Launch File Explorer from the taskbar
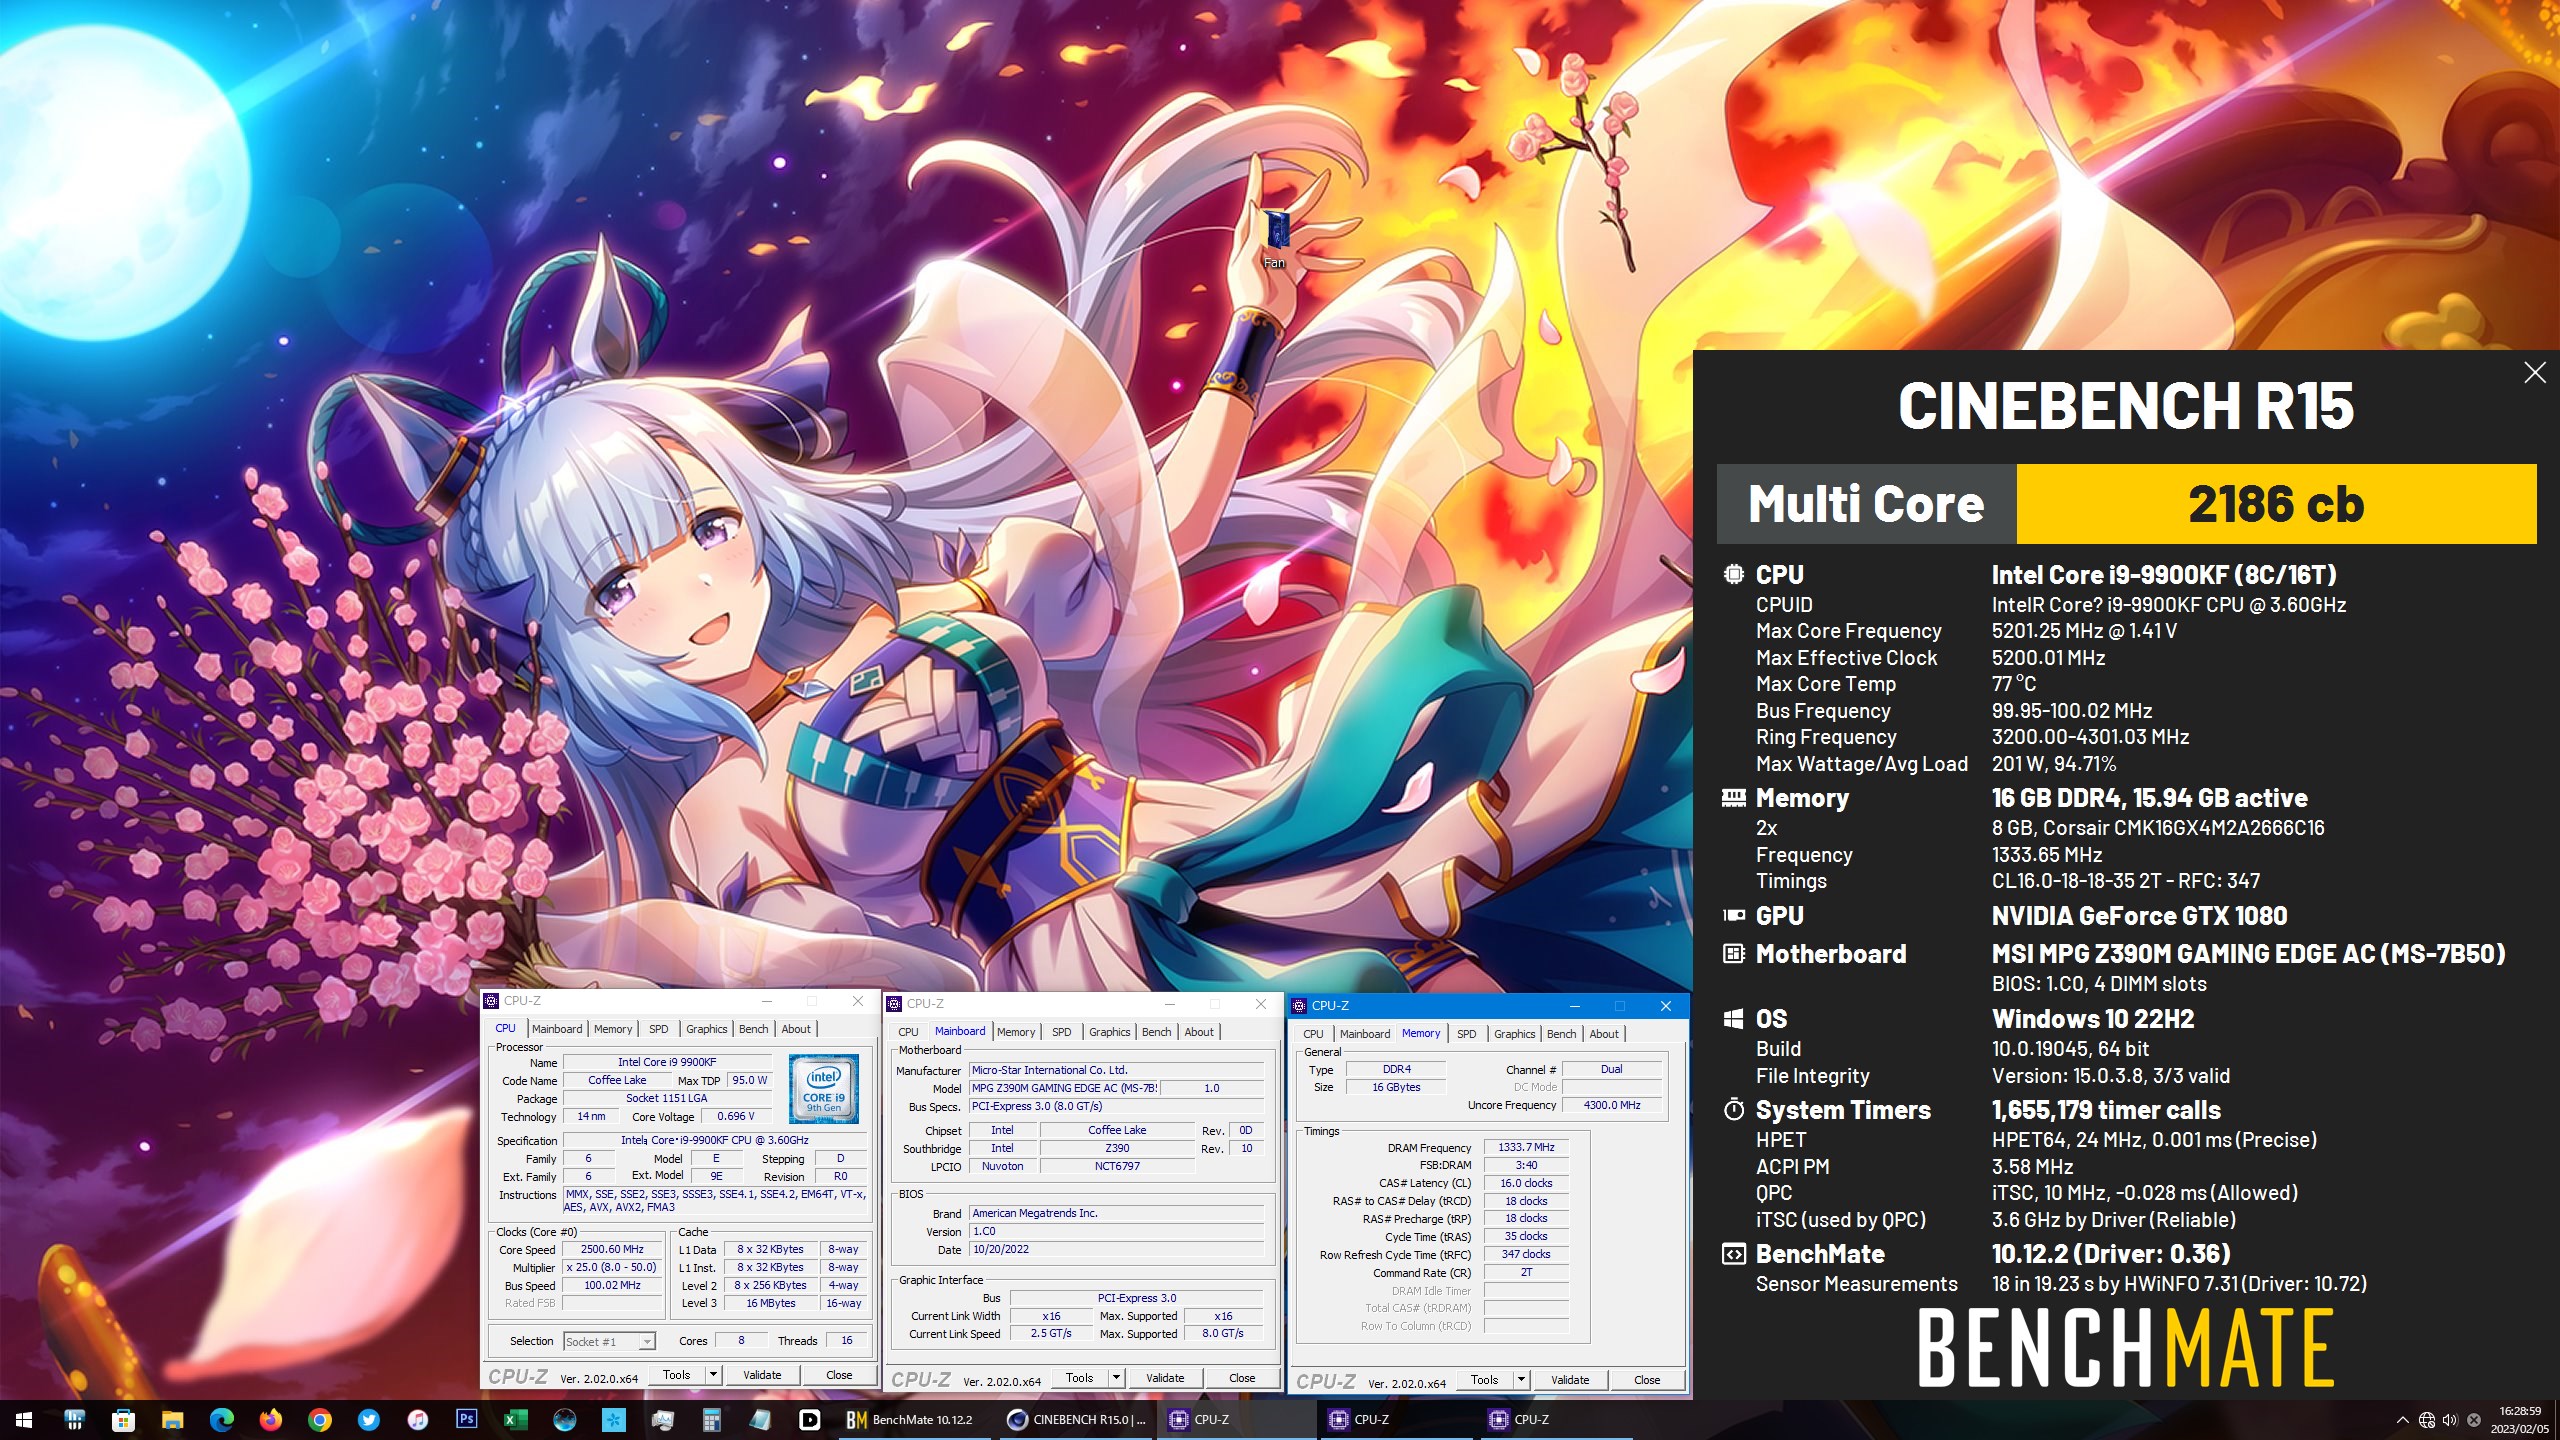This screenshot has width=2560, height=1440. click(x=172, y=1419)
